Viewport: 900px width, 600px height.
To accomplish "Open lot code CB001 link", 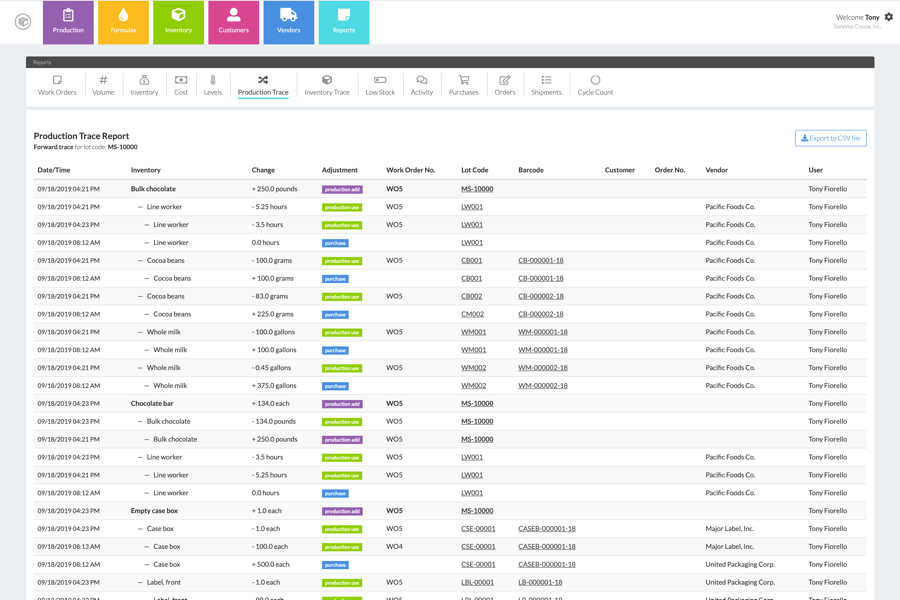I will pyautogui.click(x=471, y=261).
